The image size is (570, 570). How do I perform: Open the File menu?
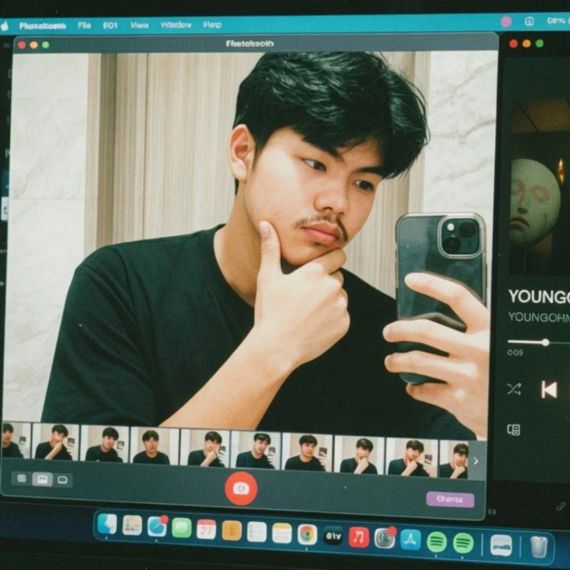[84, 25]
